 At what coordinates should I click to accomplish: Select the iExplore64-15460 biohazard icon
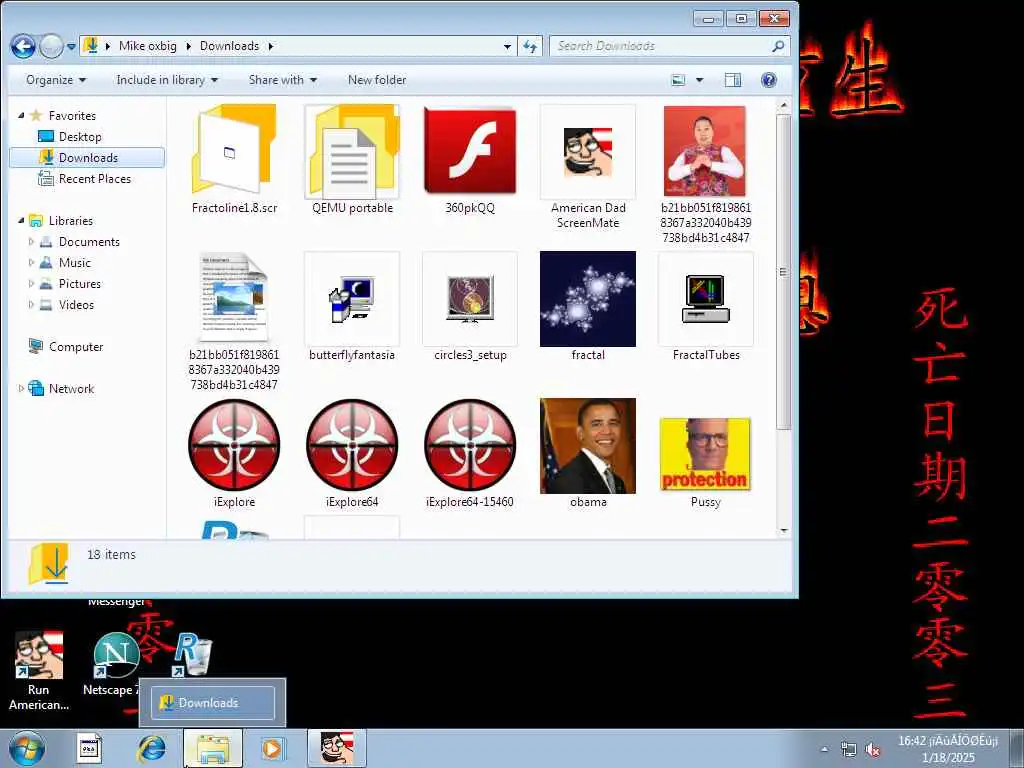[470, 445]
